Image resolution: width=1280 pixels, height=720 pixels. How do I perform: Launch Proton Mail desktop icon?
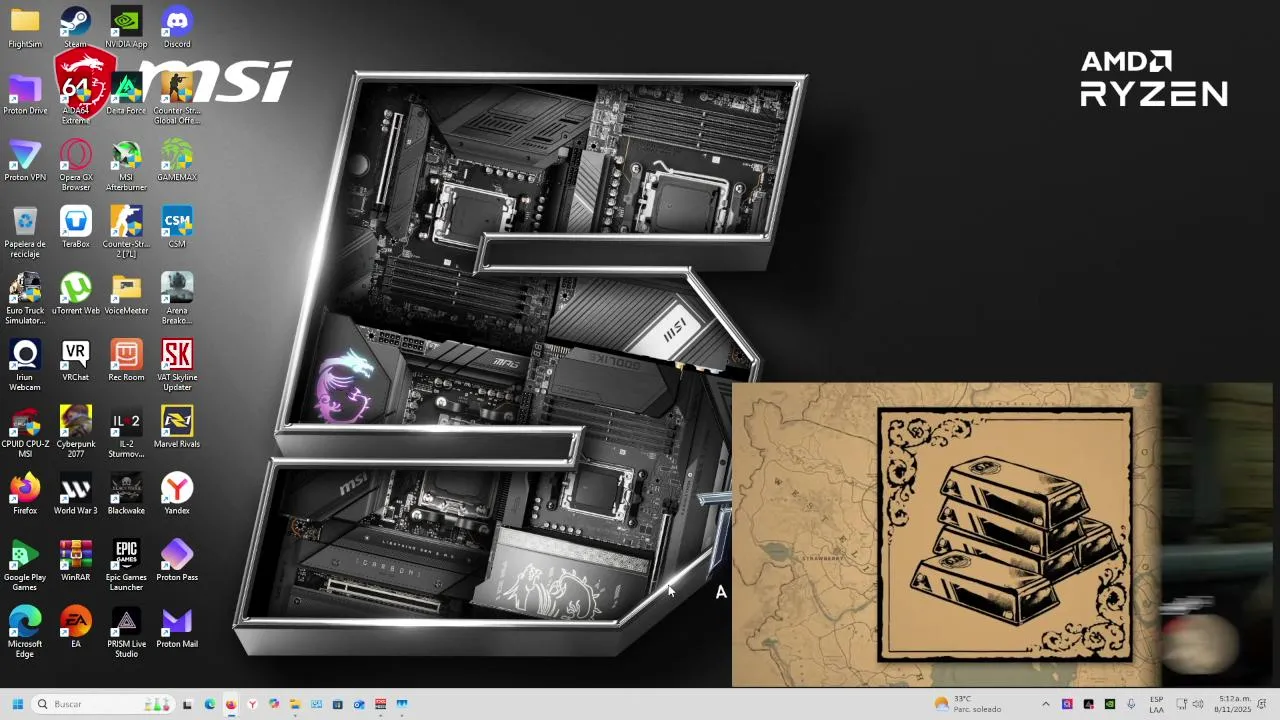pyautogui.click(x=177, y=627)
